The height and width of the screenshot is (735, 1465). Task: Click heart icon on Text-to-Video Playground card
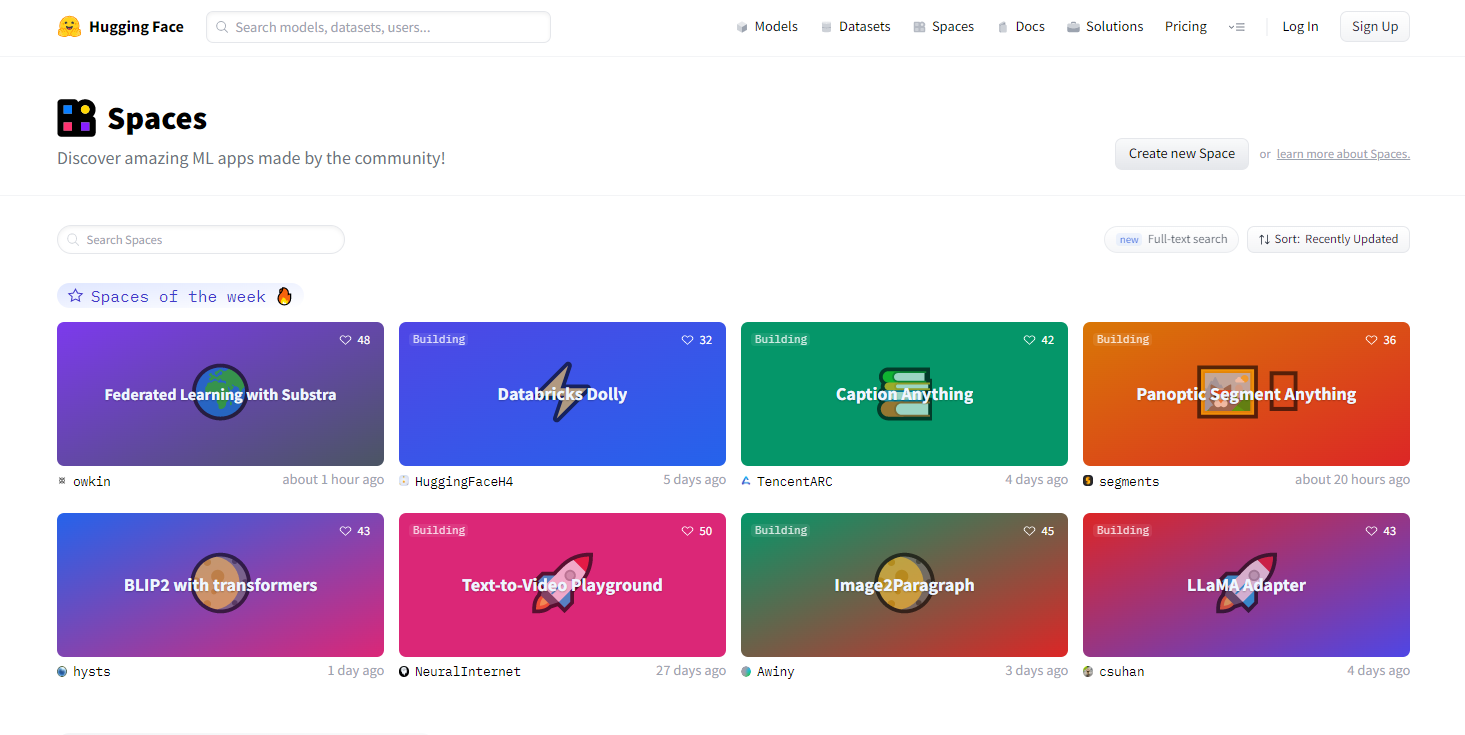click(x=688, y=531)
